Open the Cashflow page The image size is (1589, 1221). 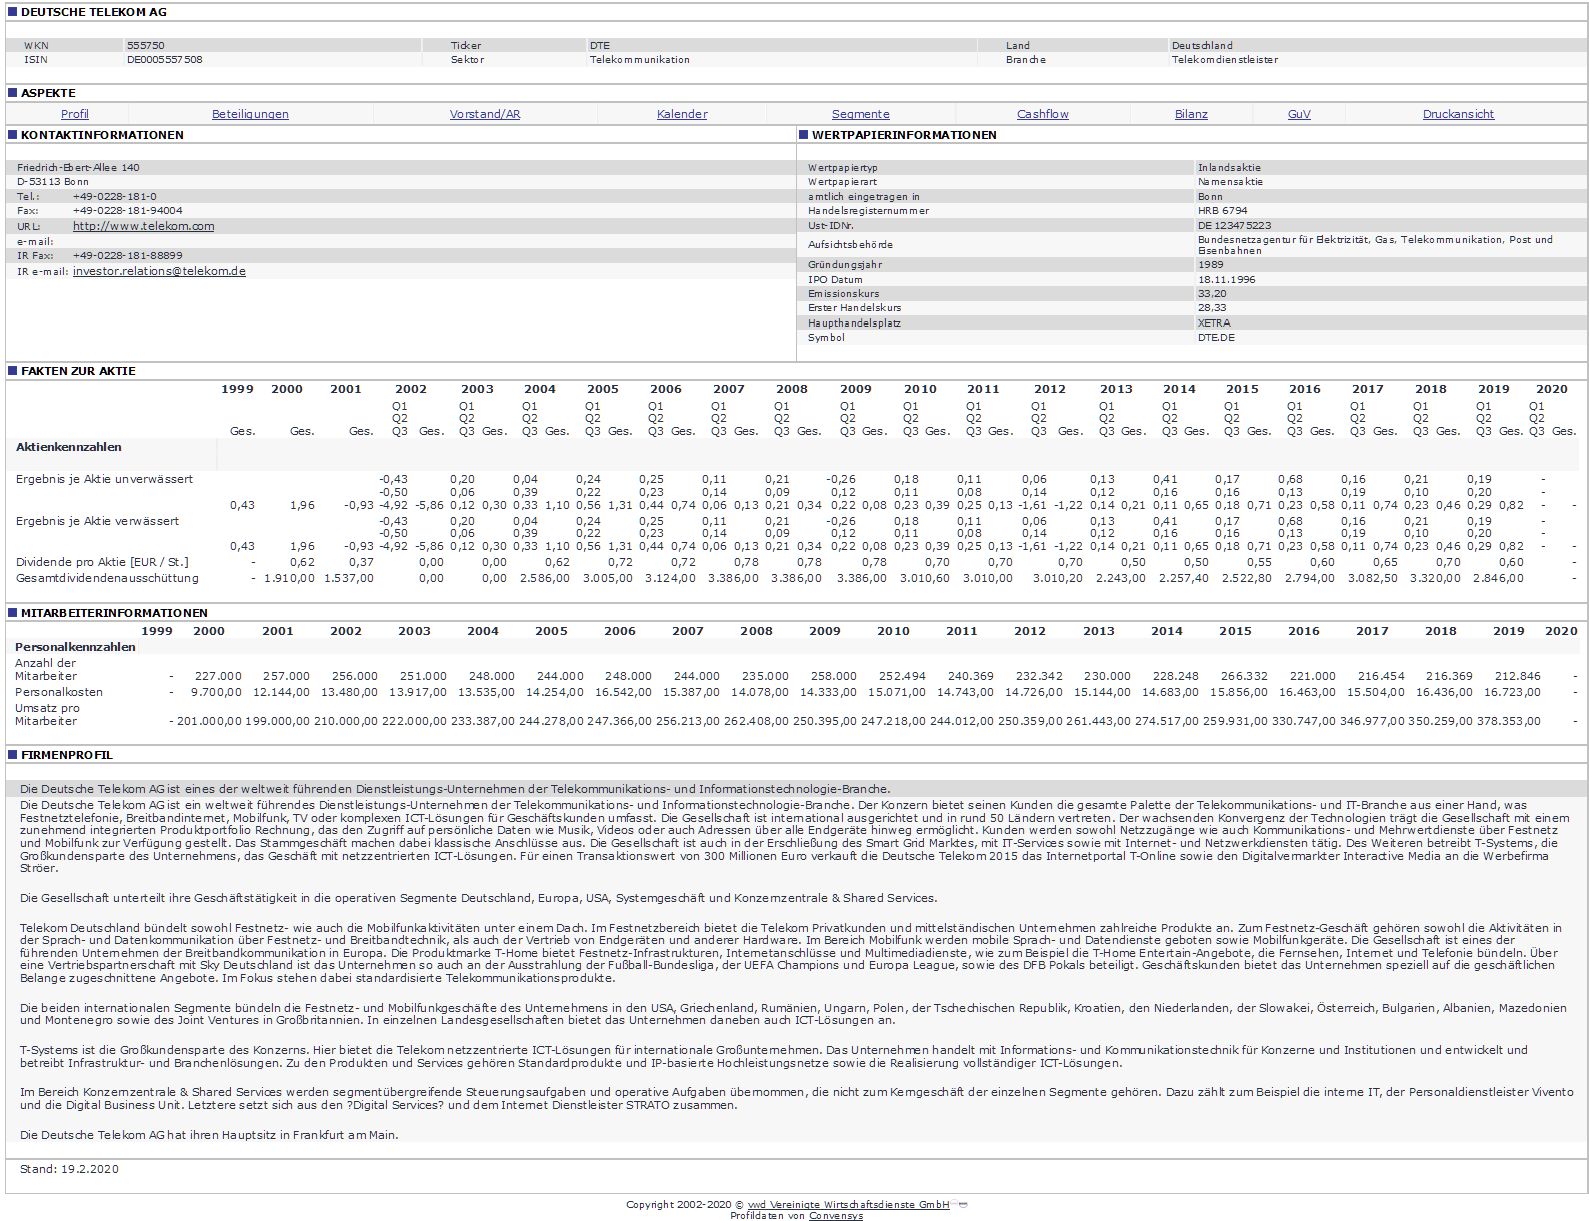(x=1042, y=114)
